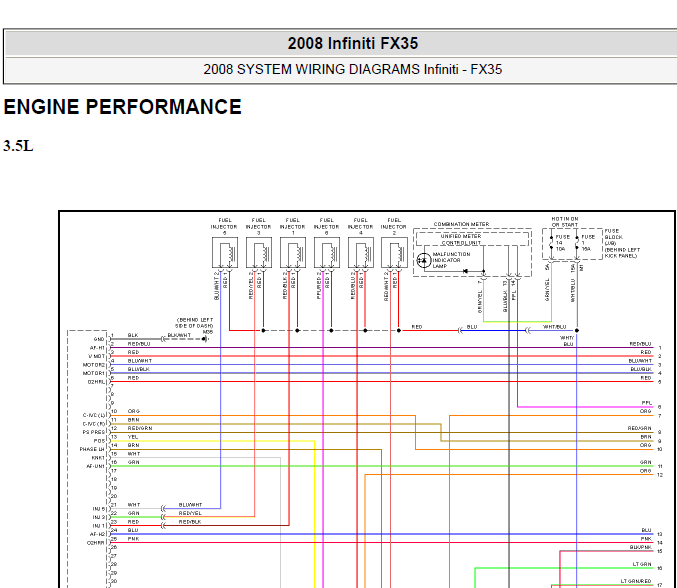Click "RED/YEL" label after pin 22 connector
677x588 pixels.
coord(190,513)
